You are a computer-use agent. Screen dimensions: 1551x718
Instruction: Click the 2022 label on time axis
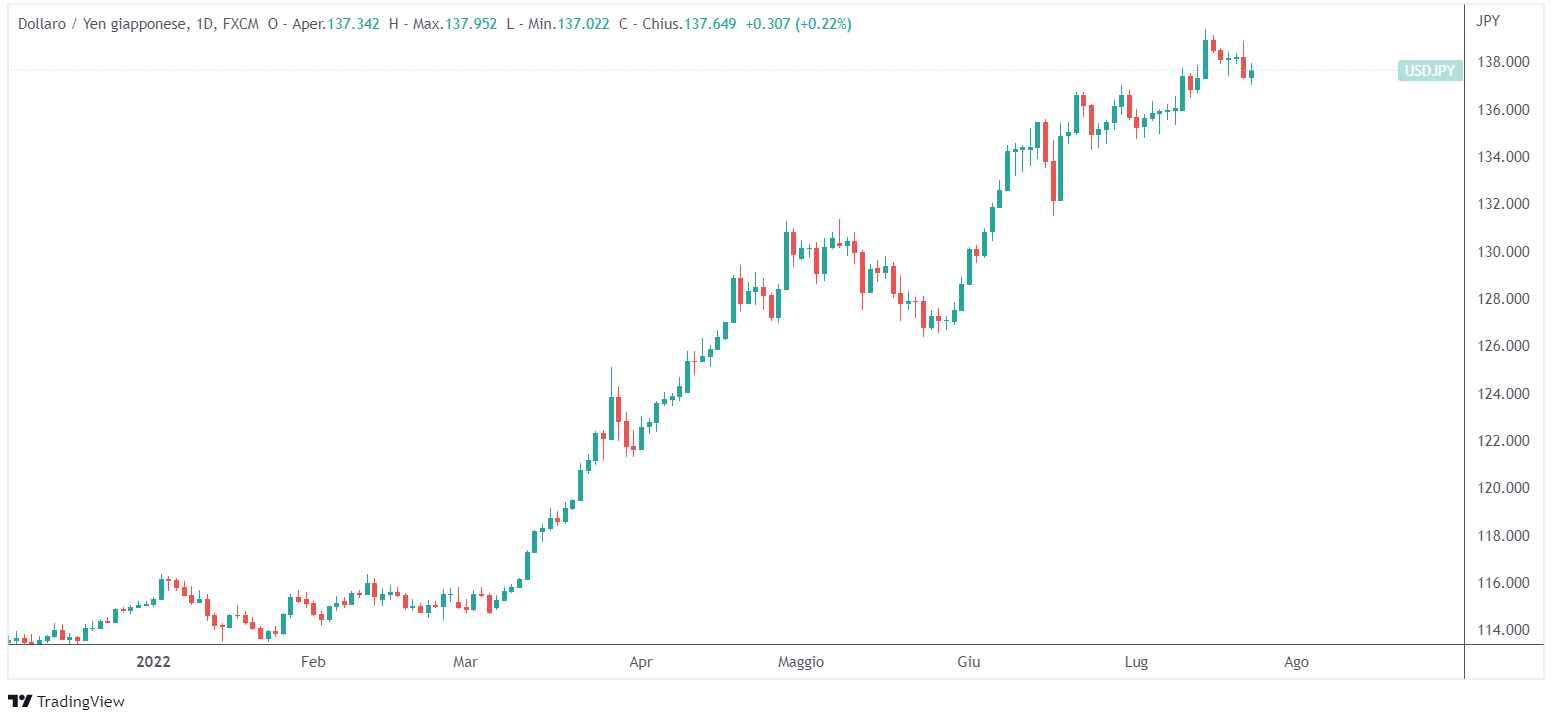(x=153, y=662)
